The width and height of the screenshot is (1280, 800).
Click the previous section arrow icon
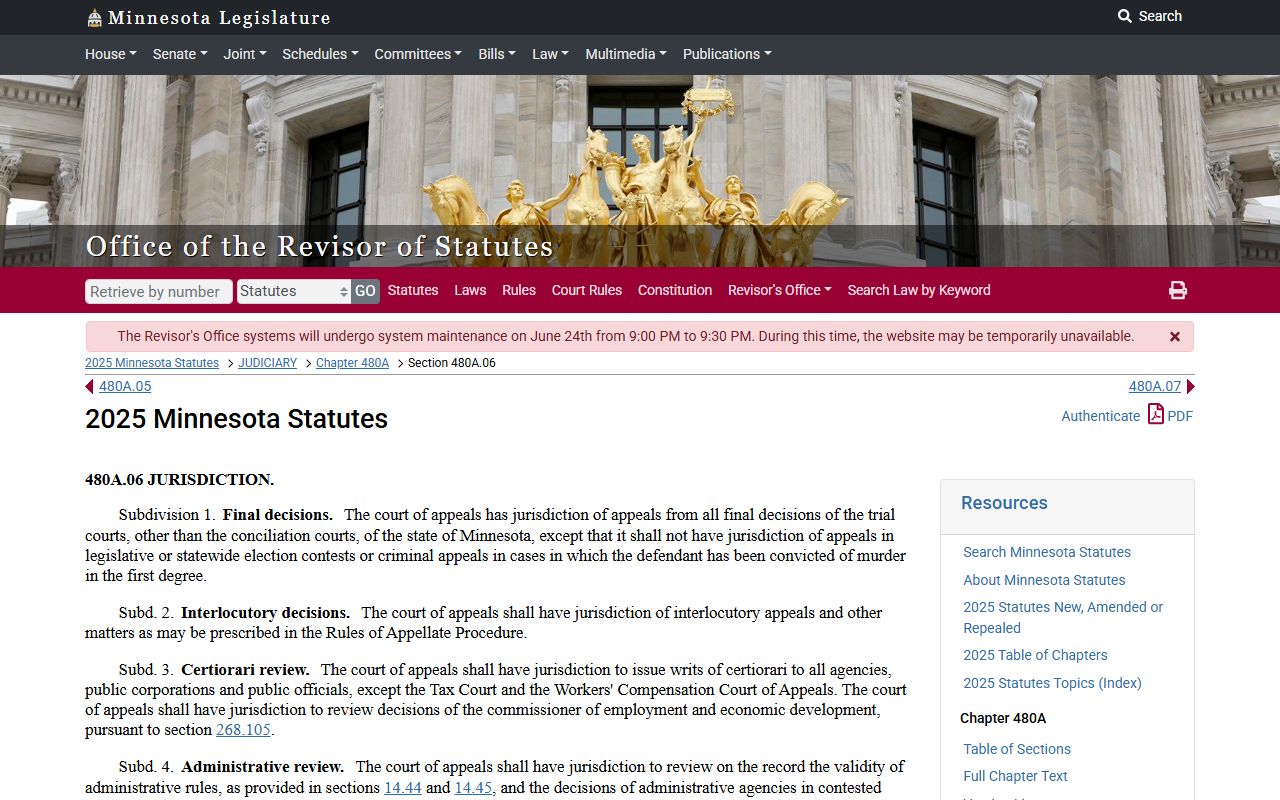coord(89,387)
